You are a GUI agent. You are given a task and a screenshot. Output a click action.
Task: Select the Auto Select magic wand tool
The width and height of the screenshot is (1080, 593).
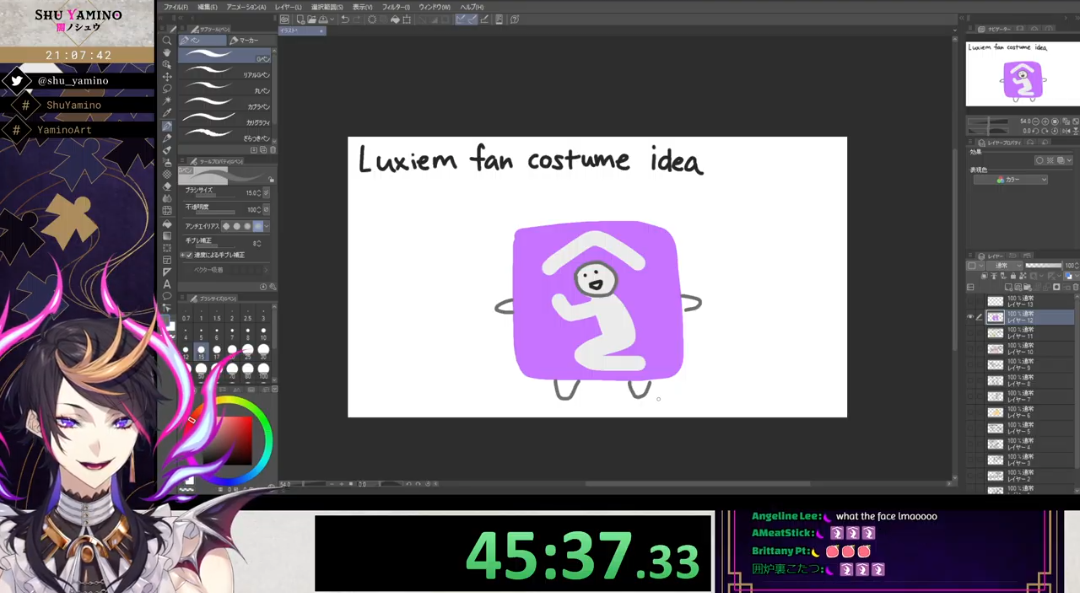[x=167, y=101]
